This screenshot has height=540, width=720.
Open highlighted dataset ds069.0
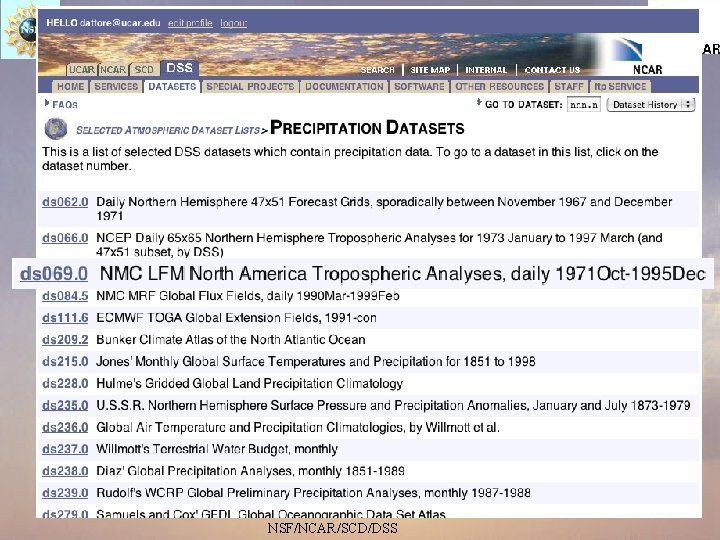(54, 274)
